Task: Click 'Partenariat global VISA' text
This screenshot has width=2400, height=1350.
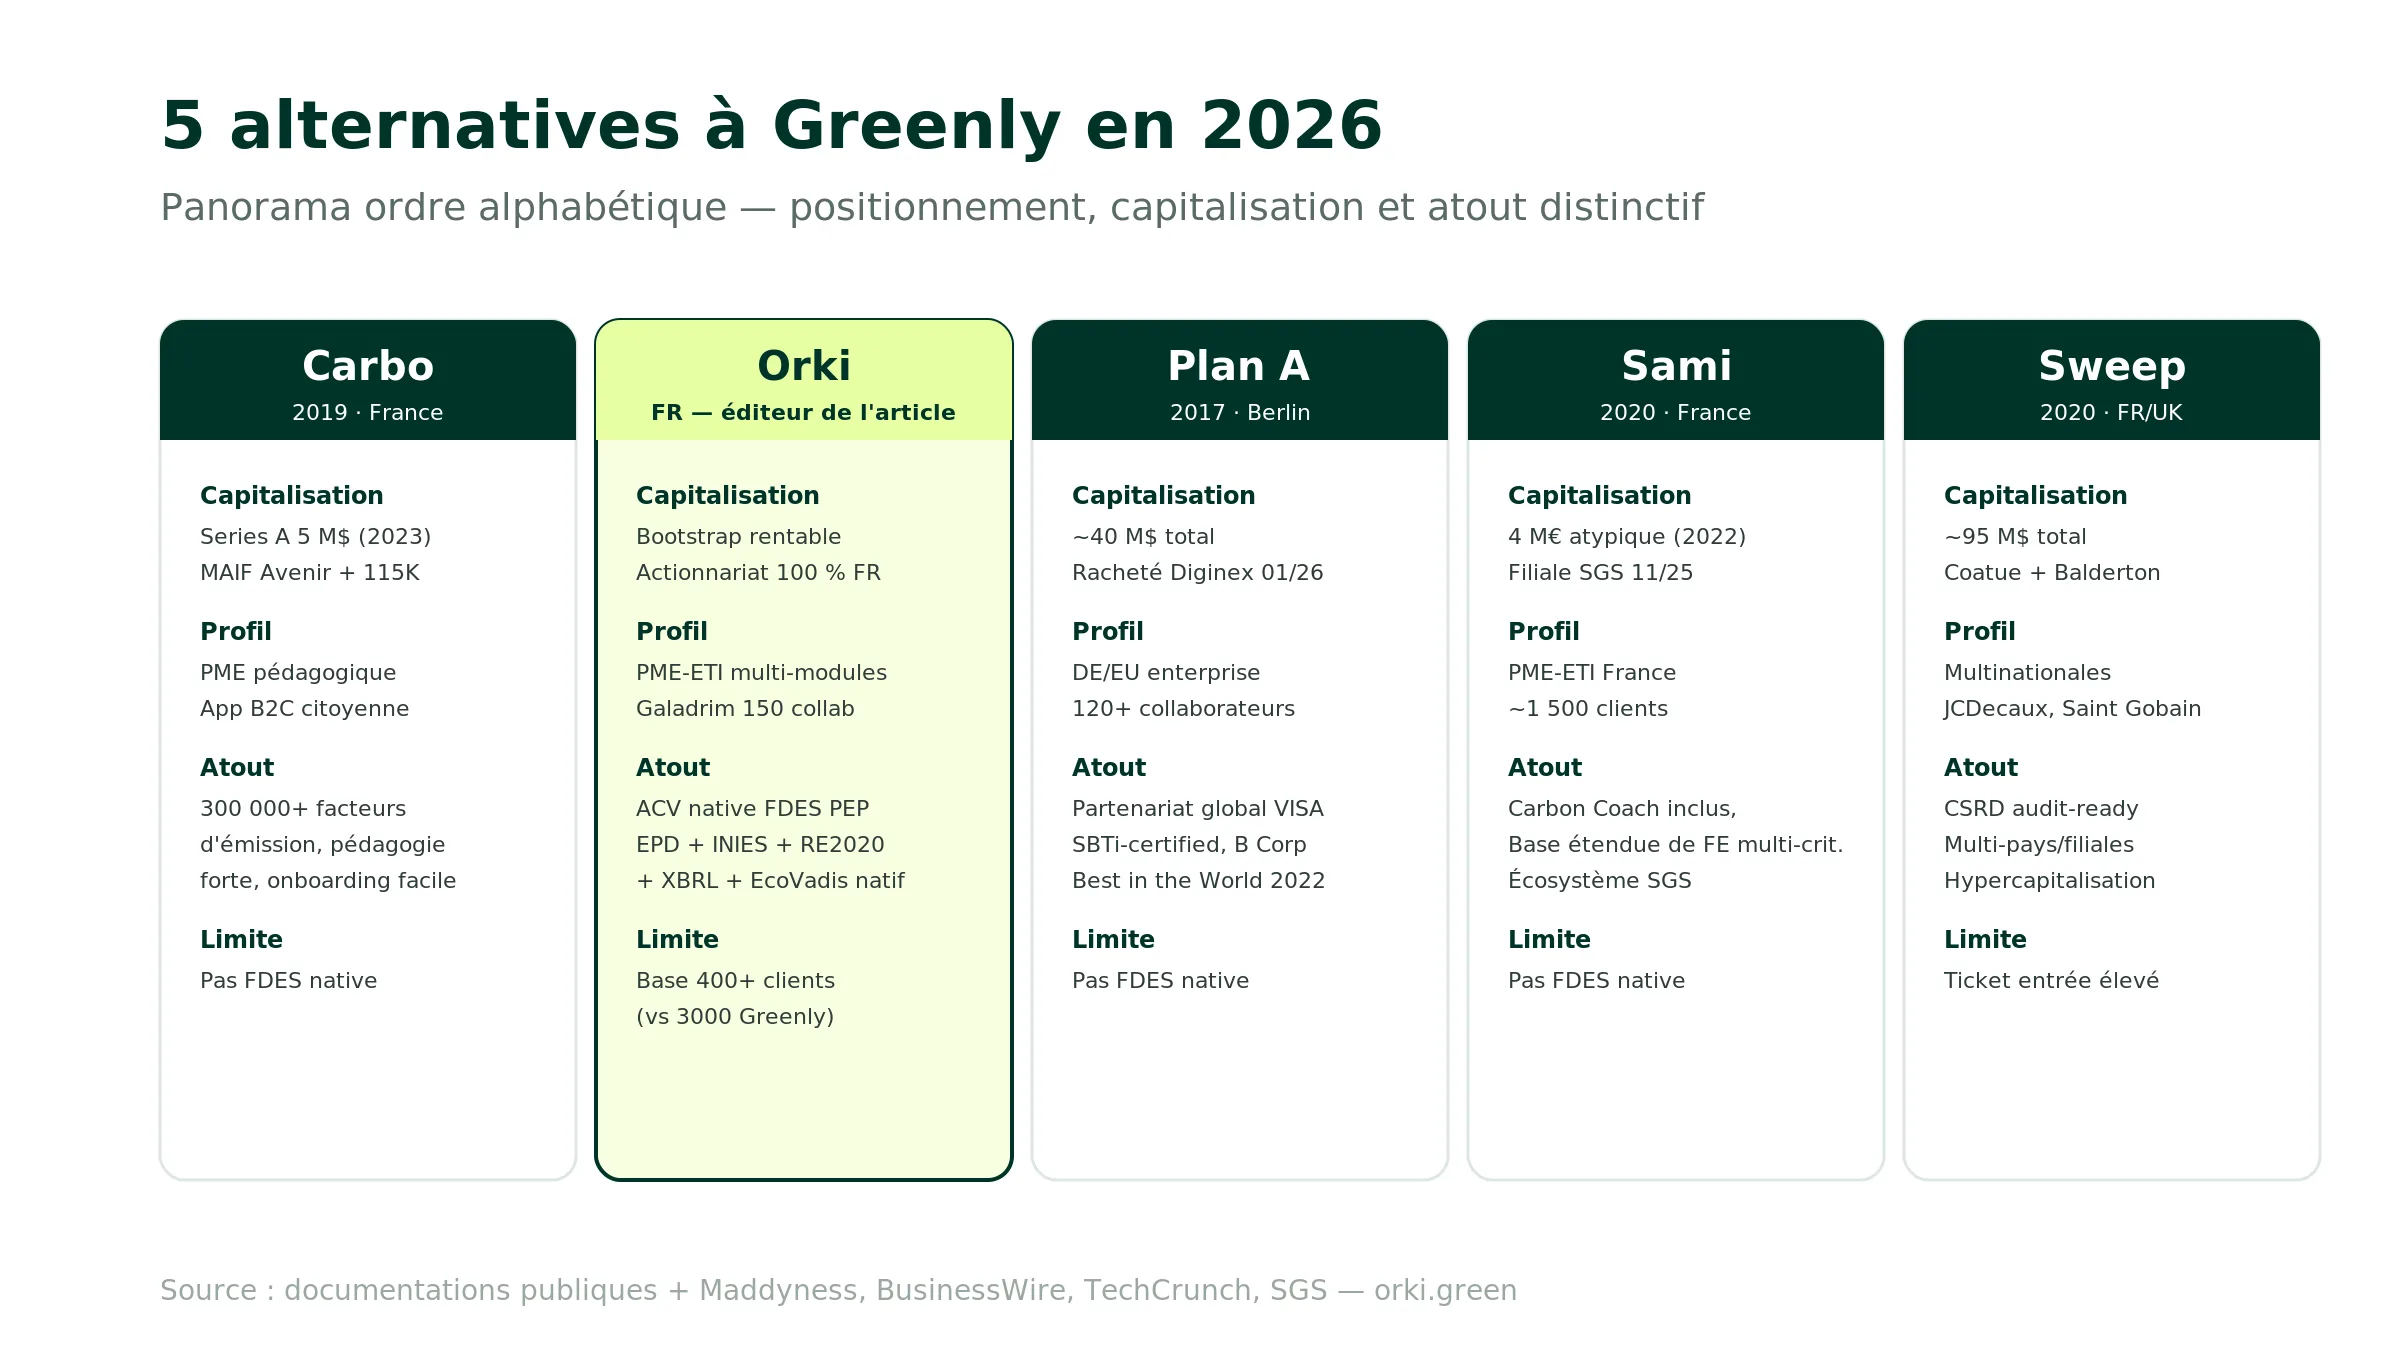Action: click(1198, 809)
